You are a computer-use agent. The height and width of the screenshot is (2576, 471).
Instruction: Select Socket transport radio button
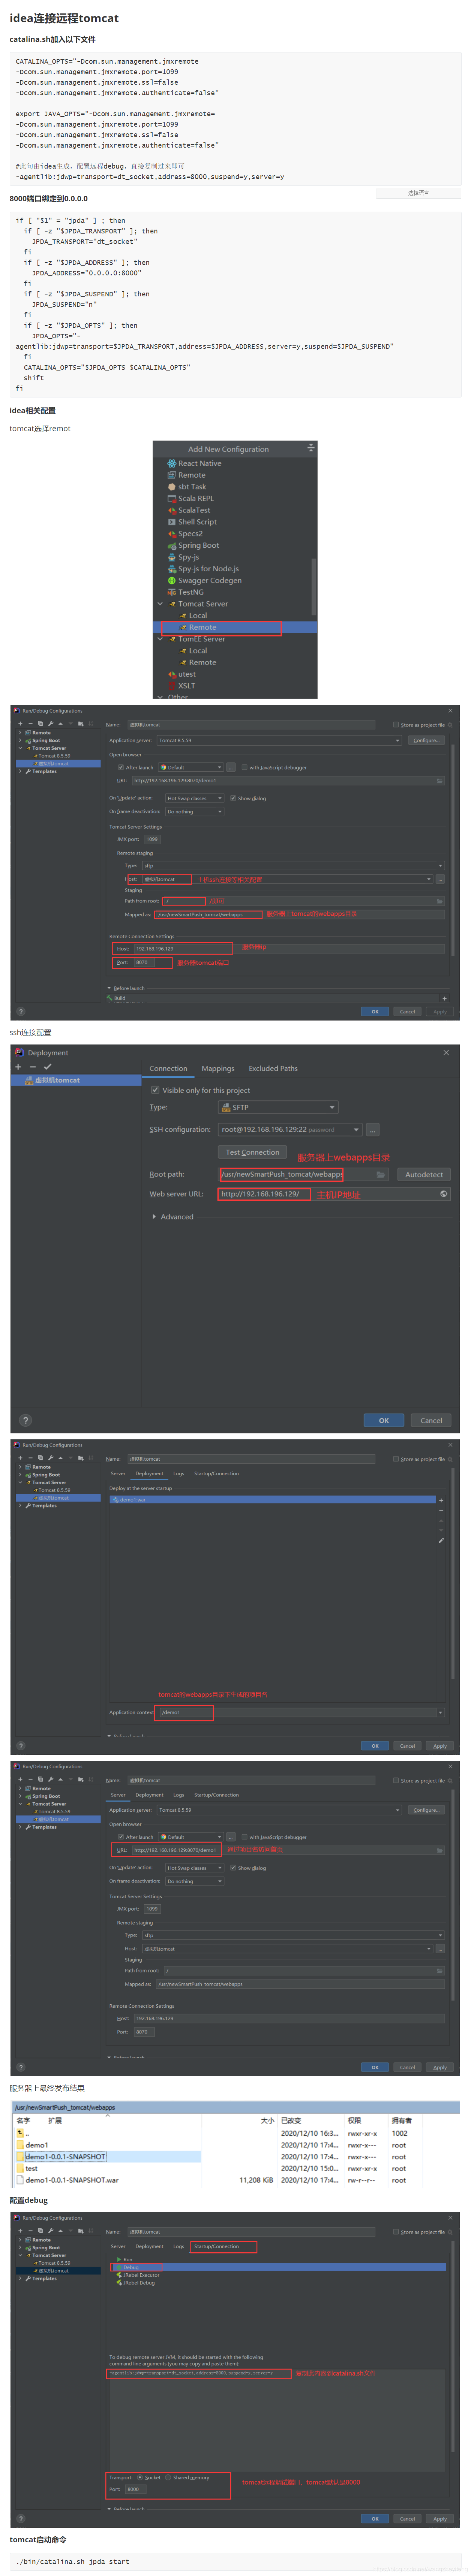click(139, 2477)
